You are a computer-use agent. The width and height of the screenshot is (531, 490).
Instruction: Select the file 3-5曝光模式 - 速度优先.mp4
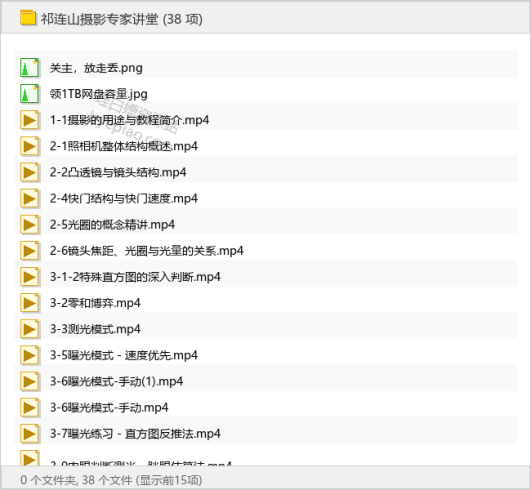[124, 356]
